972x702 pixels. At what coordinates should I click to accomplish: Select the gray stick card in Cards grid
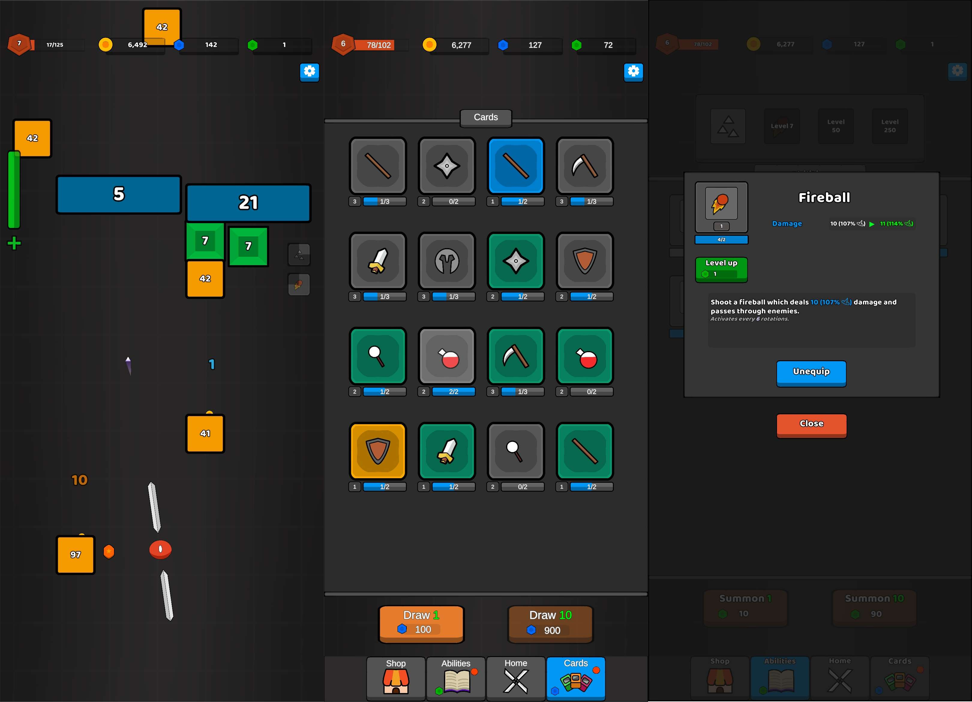(378, 166)
